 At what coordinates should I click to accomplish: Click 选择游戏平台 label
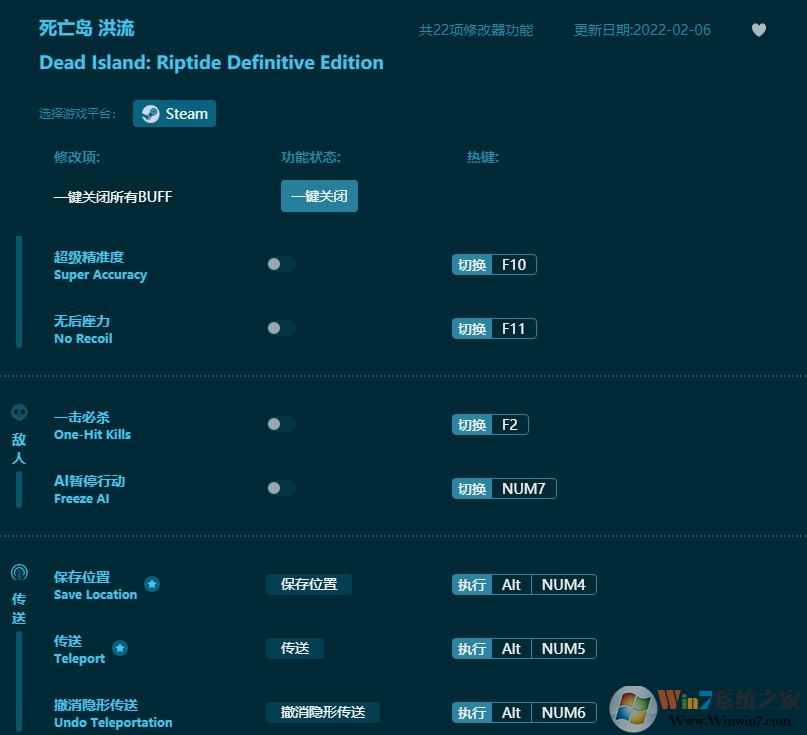[77, 114]
